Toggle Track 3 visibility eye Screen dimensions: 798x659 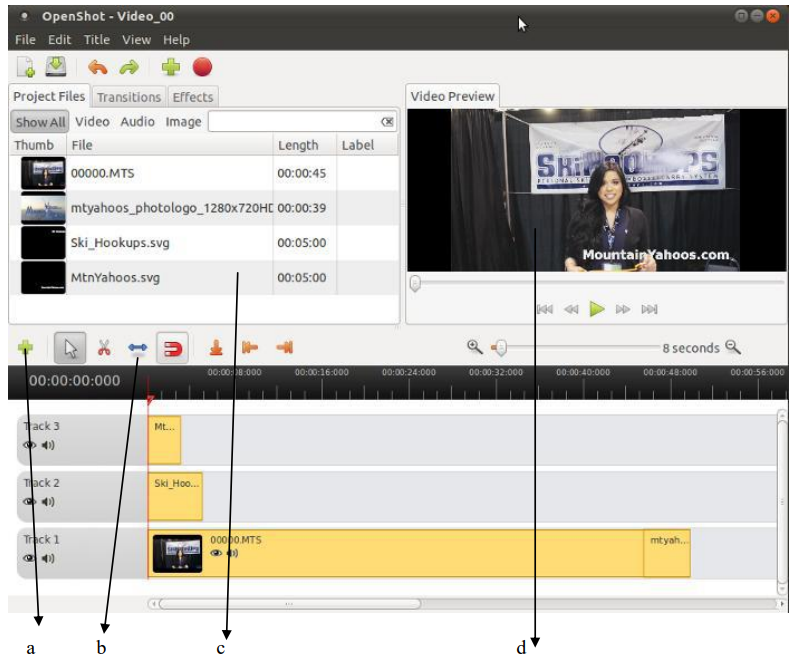pos(30,445)
